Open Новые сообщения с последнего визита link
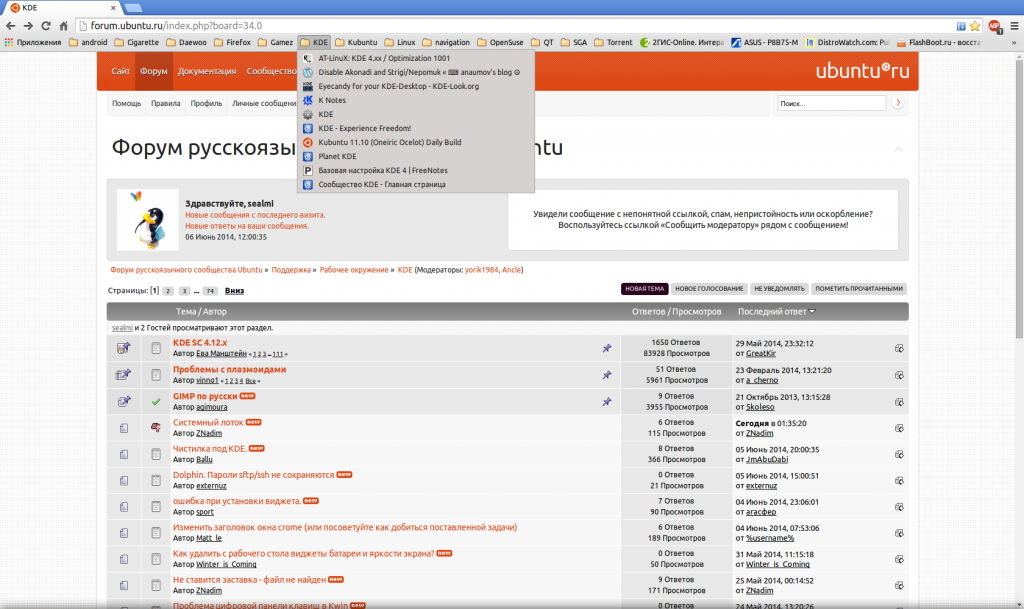The width and height of the screenshot is (1024, 609). pyautogui.click(x=255, y=215)
